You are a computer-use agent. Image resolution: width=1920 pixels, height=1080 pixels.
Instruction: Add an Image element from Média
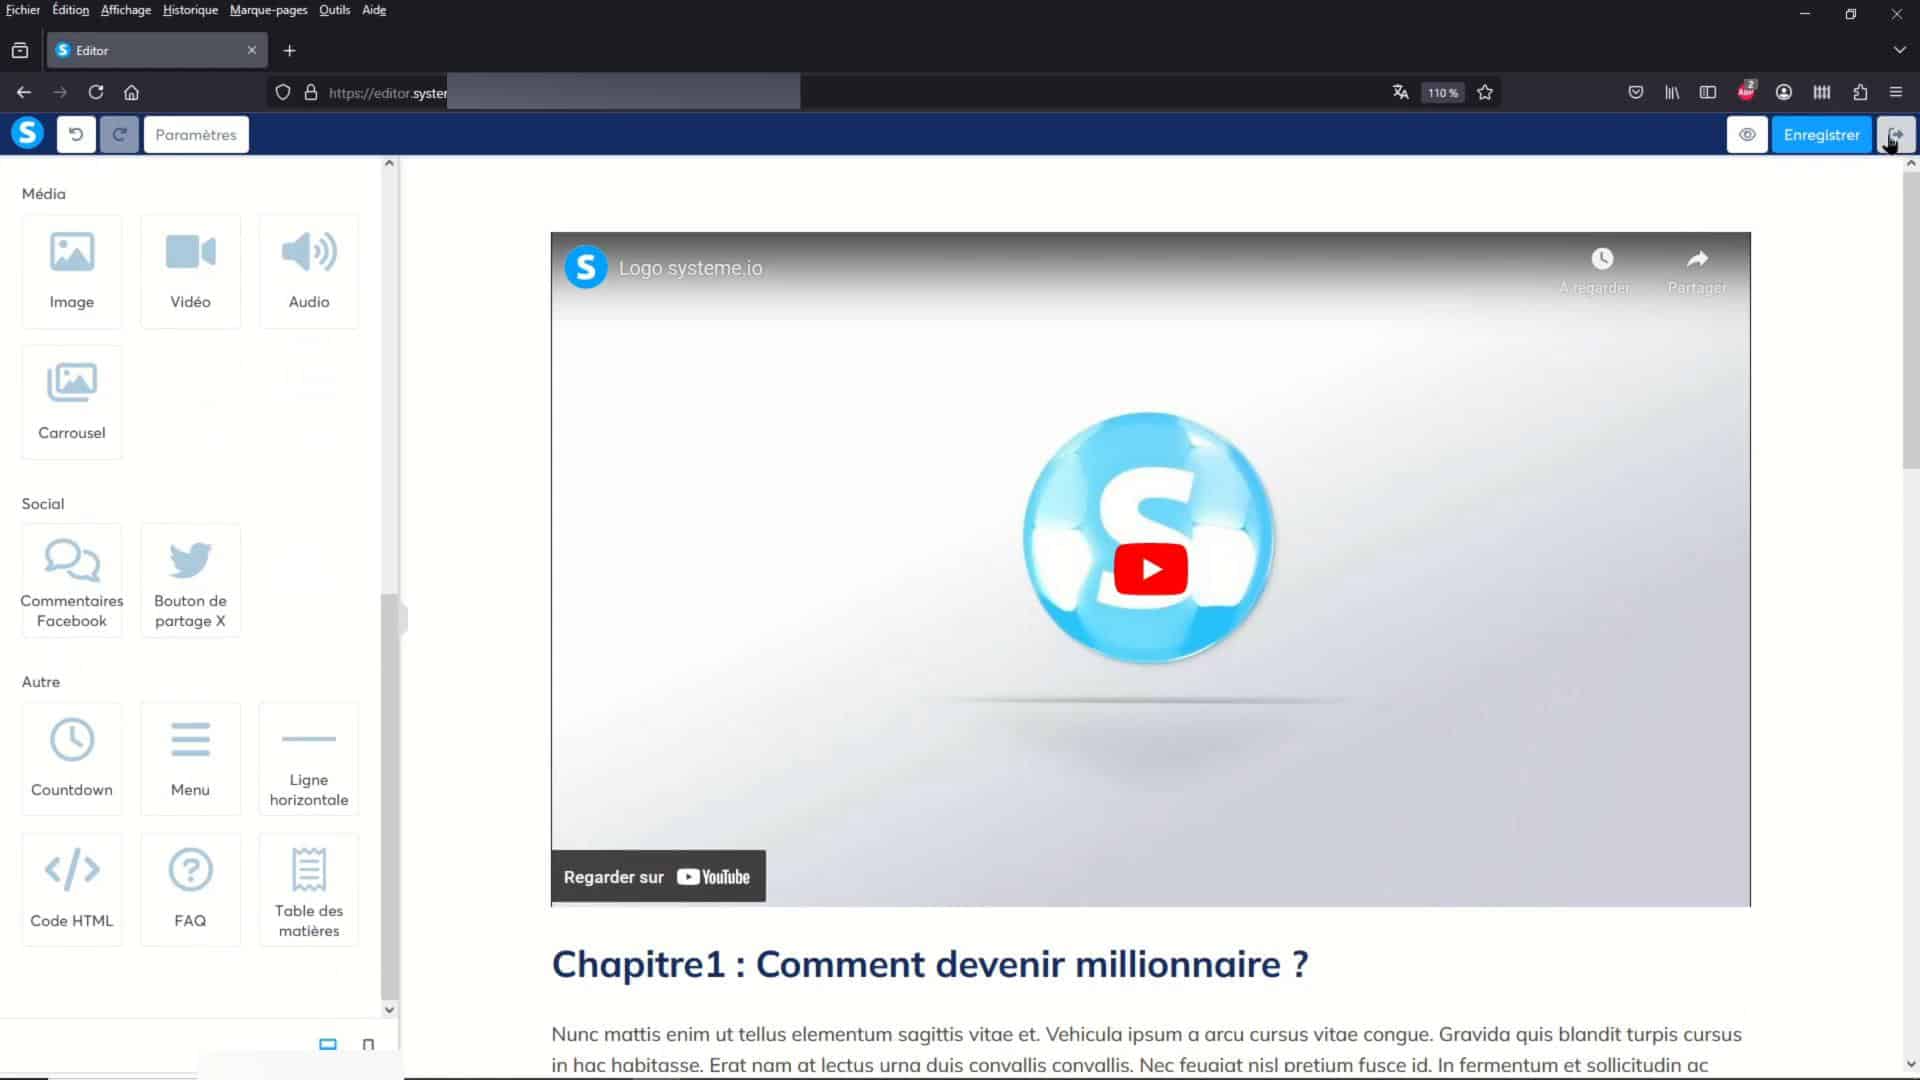[72, 271]
